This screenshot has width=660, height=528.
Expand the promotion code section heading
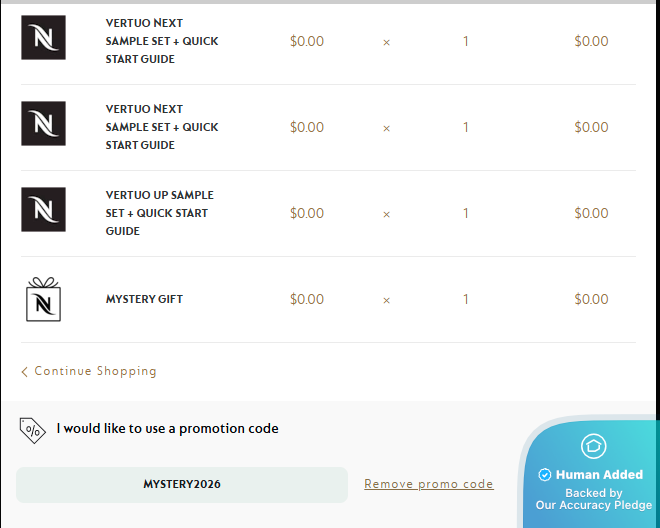167,429
